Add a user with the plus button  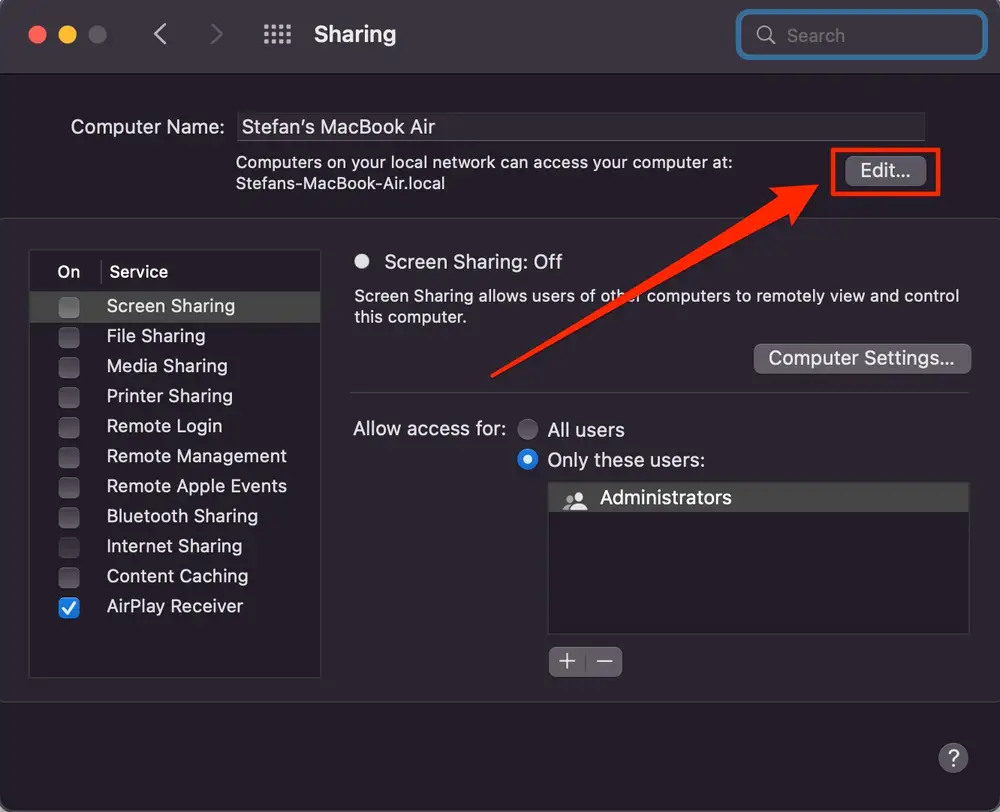pos(567,661)
